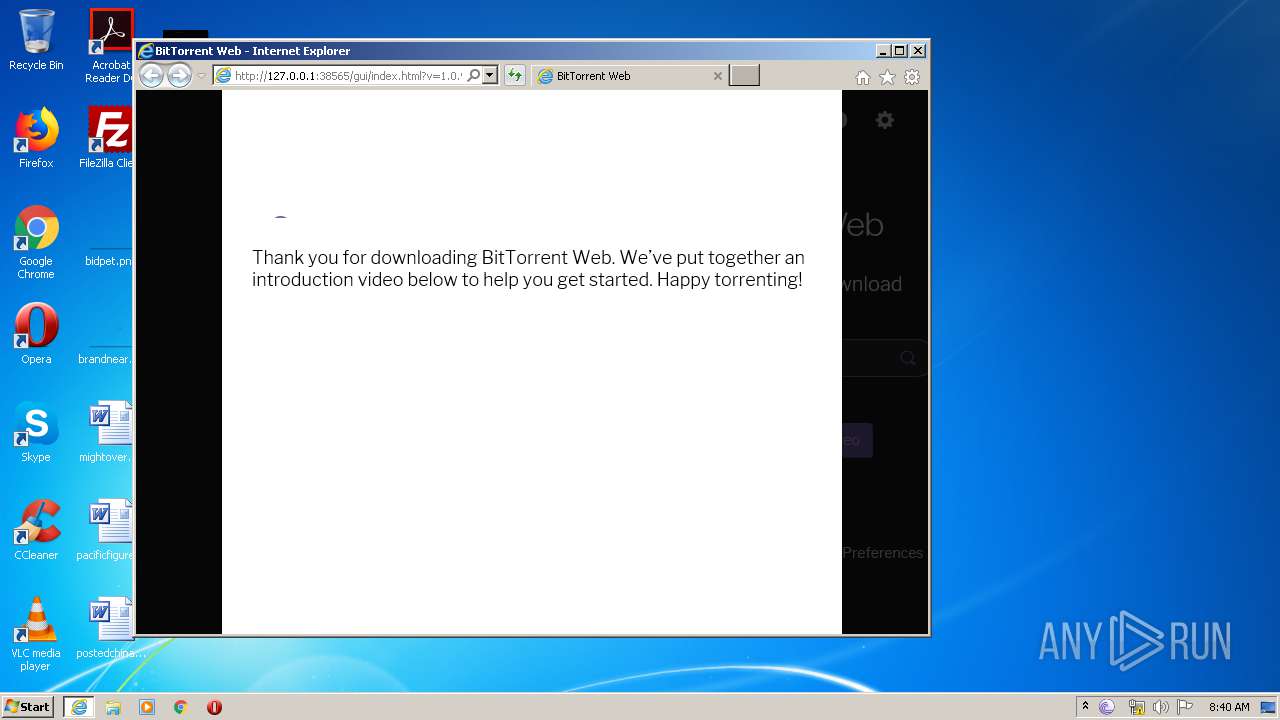Go forward with the browser Forward arrow

[179, 75]
